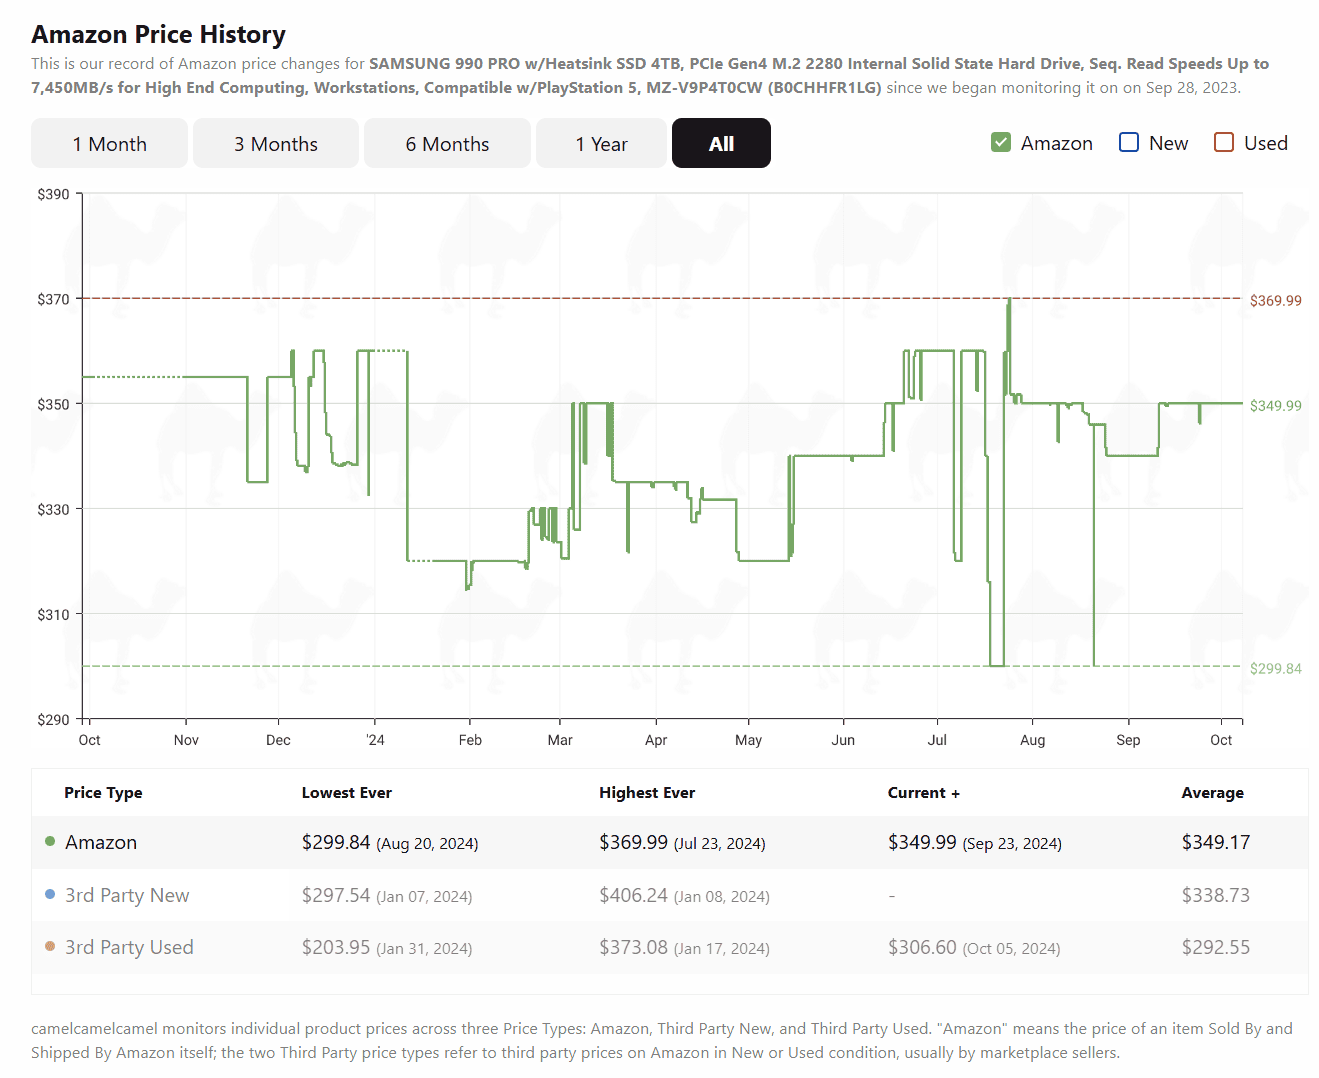The image size is (1319, 1078).
Task: Click the Jun x-axis label
Action: 843,740
